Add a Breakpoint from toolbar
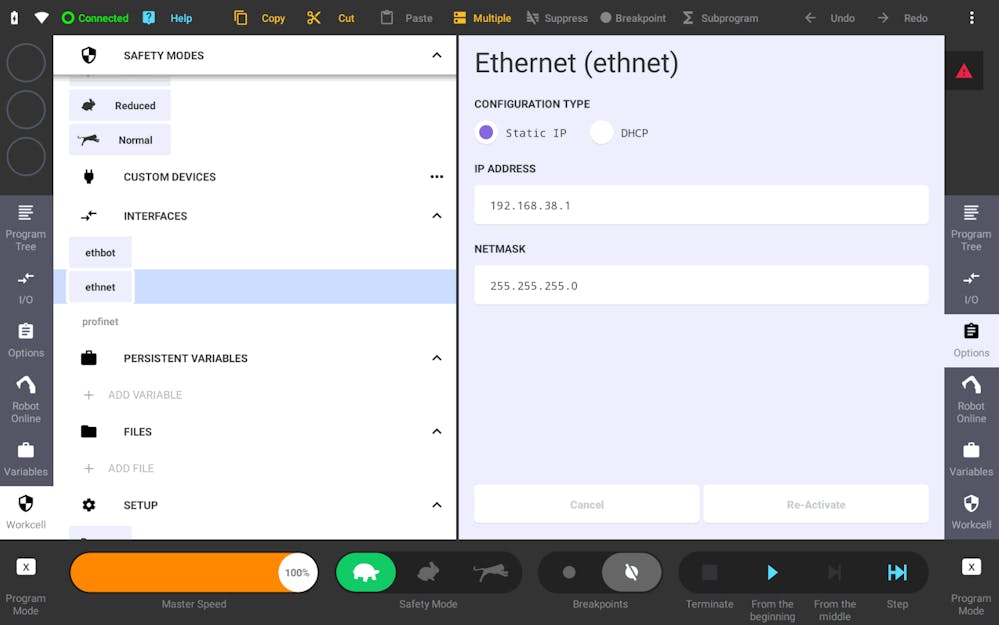The height and width of the screenshot is (625, 999). point(633,18)
